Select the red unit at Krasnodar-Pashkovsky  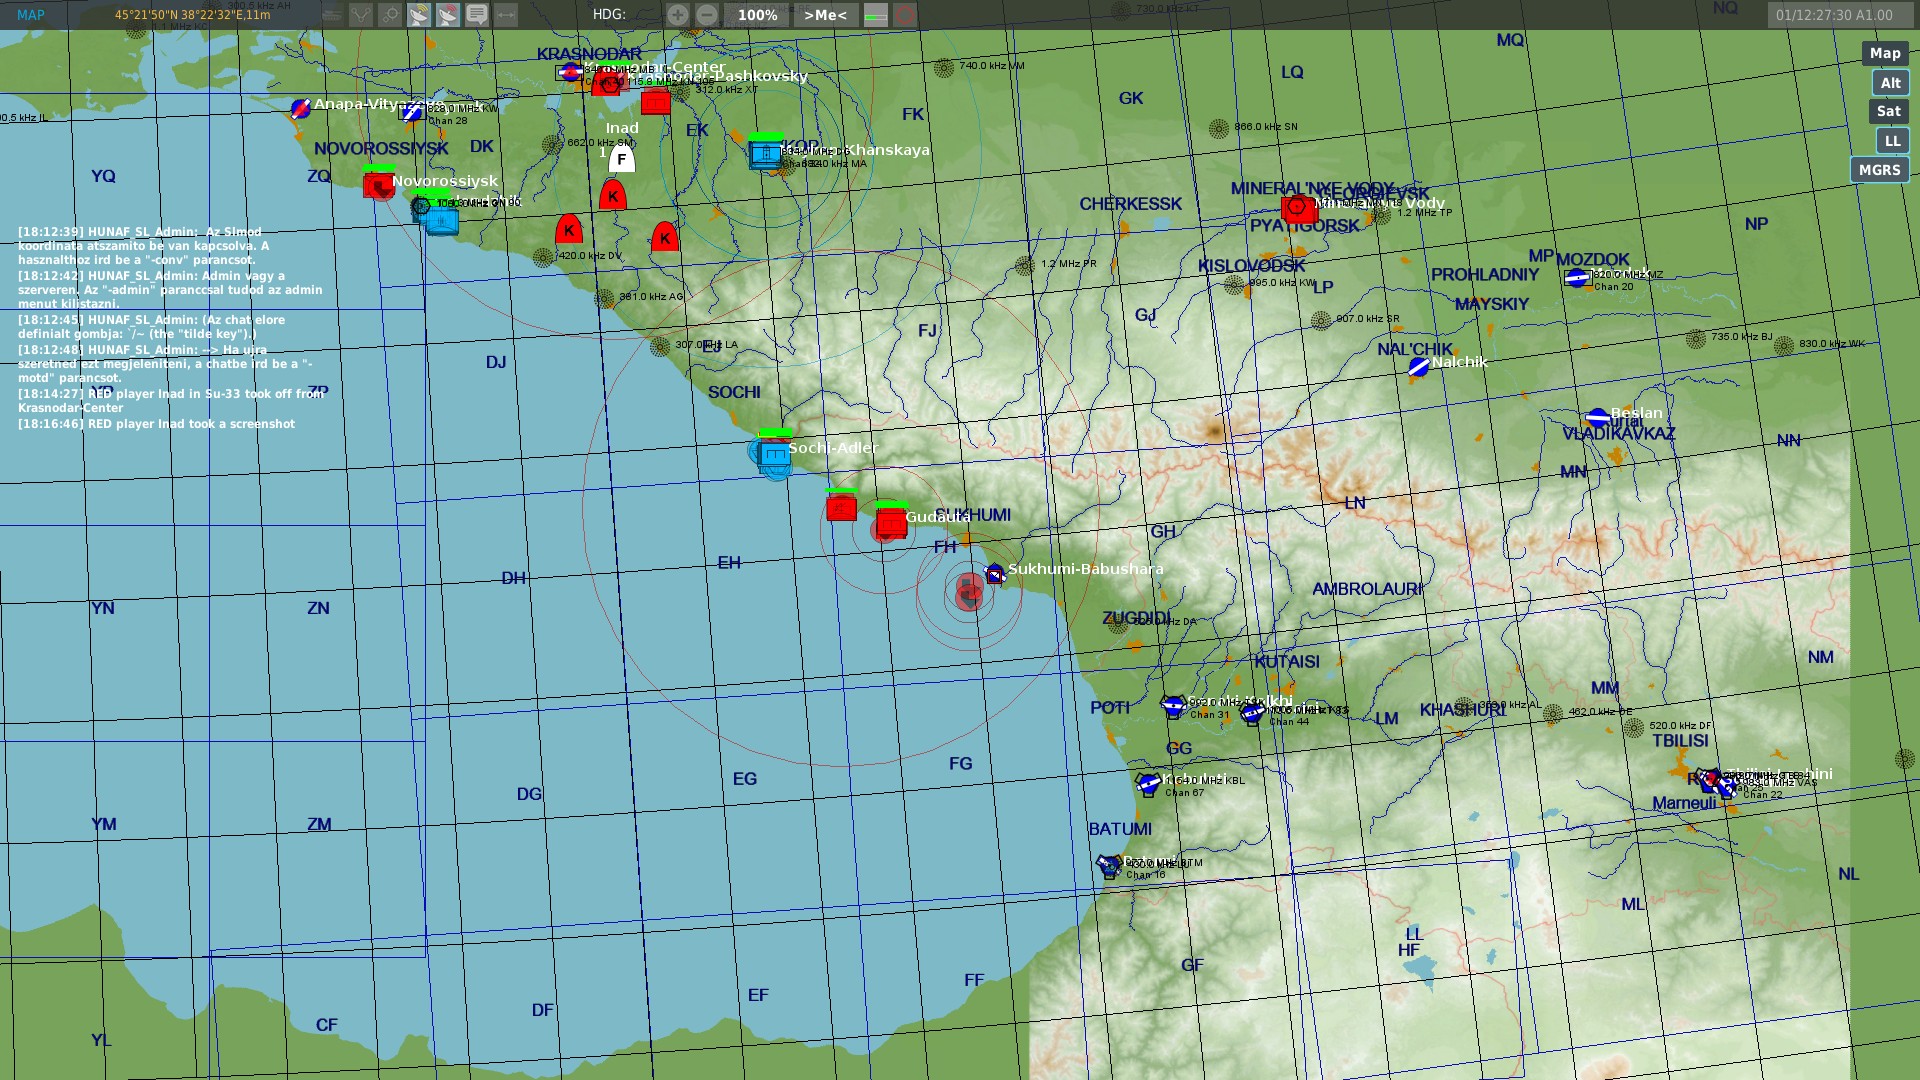656,101
